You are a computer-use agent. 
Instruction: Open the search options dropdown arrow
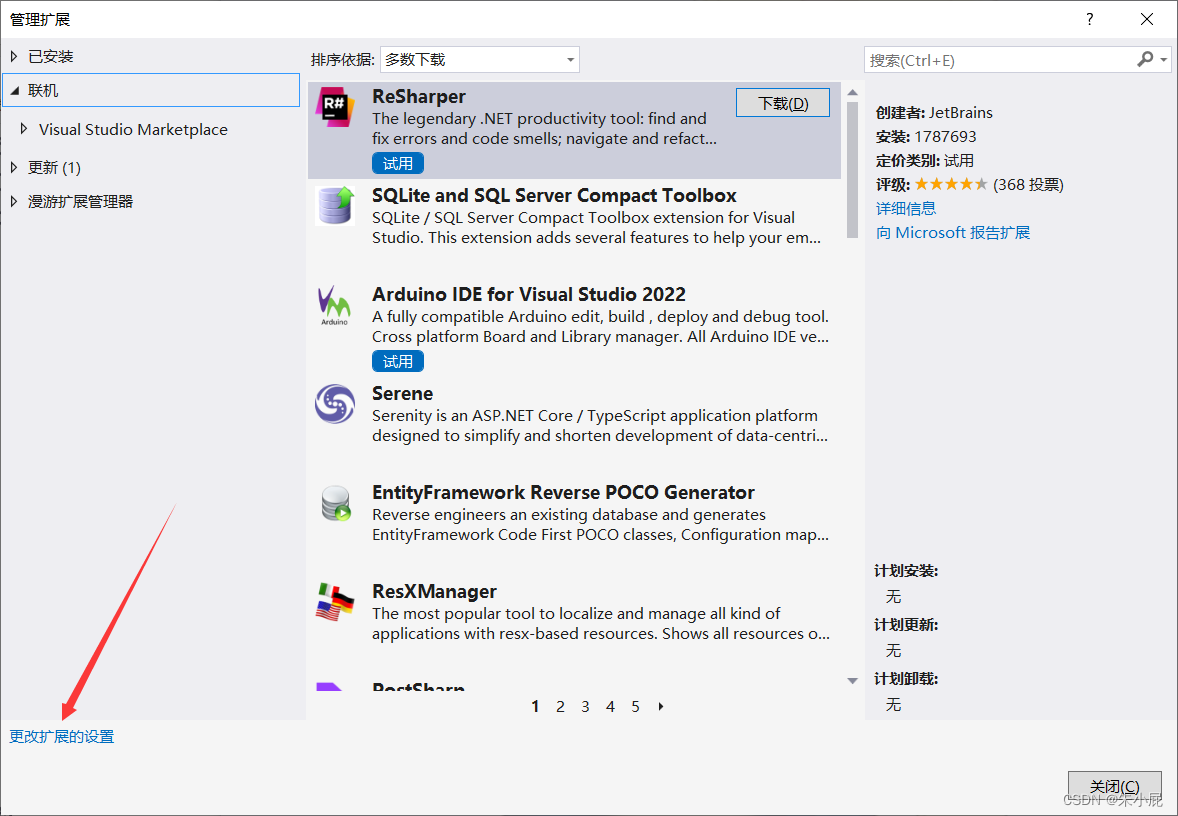pos(1164,59)
